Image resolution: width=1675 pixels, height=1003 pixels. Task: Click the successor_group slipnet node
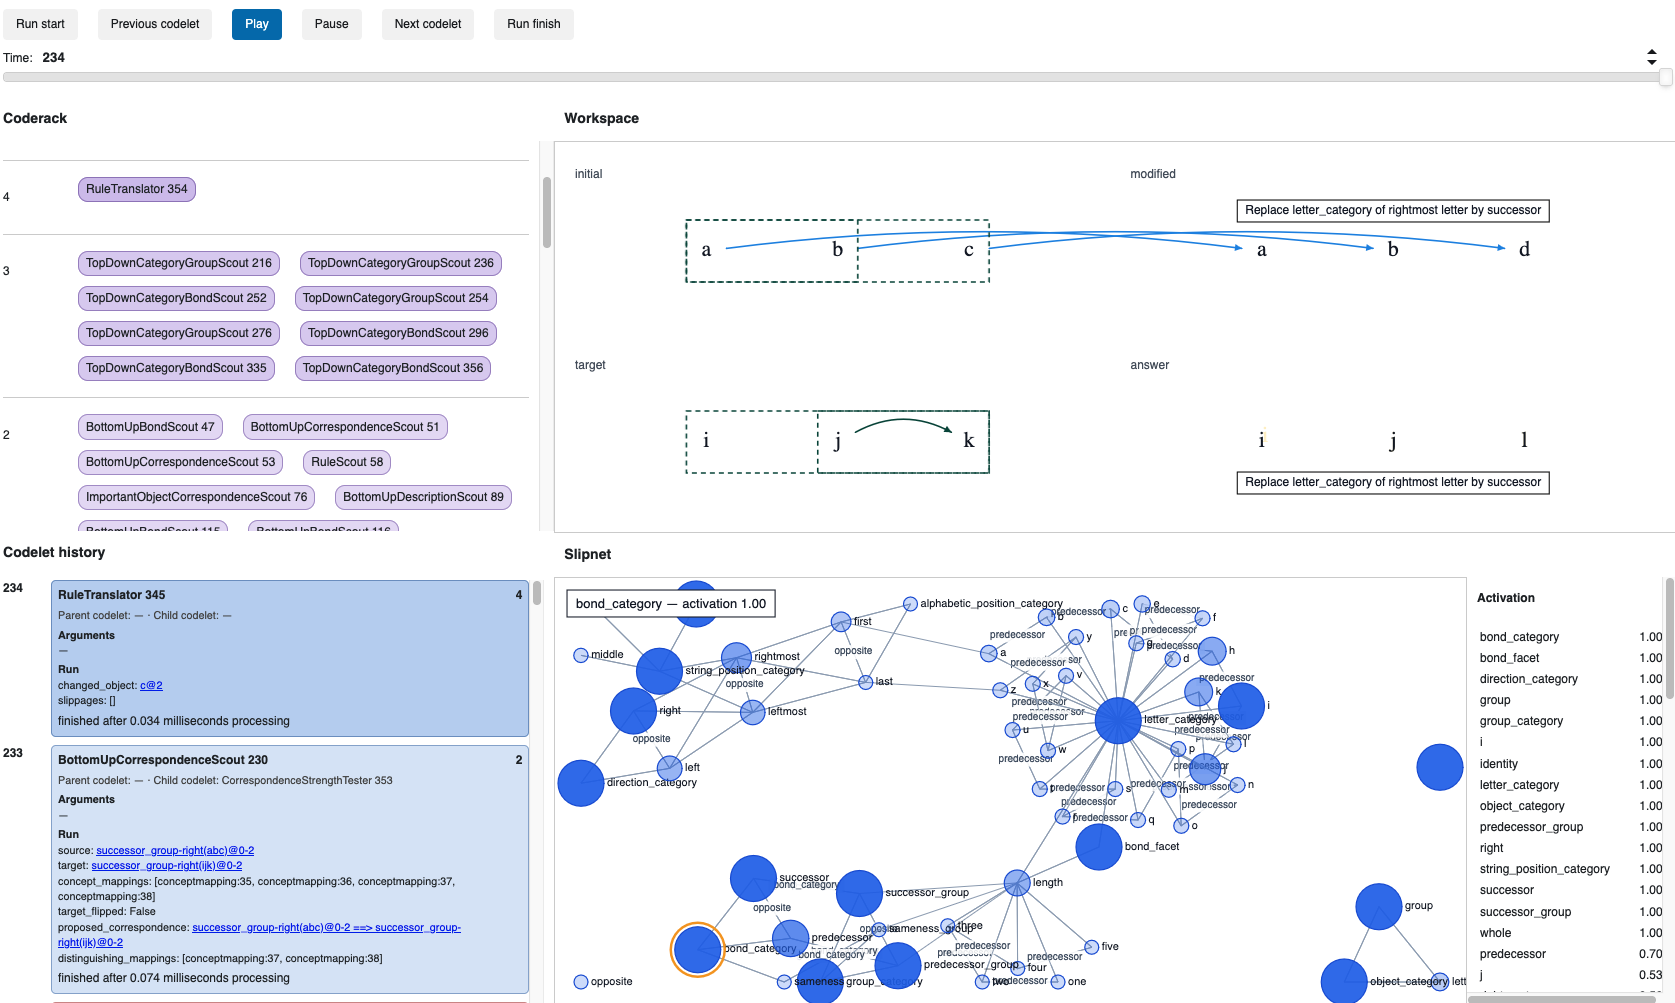pos(859,894)
